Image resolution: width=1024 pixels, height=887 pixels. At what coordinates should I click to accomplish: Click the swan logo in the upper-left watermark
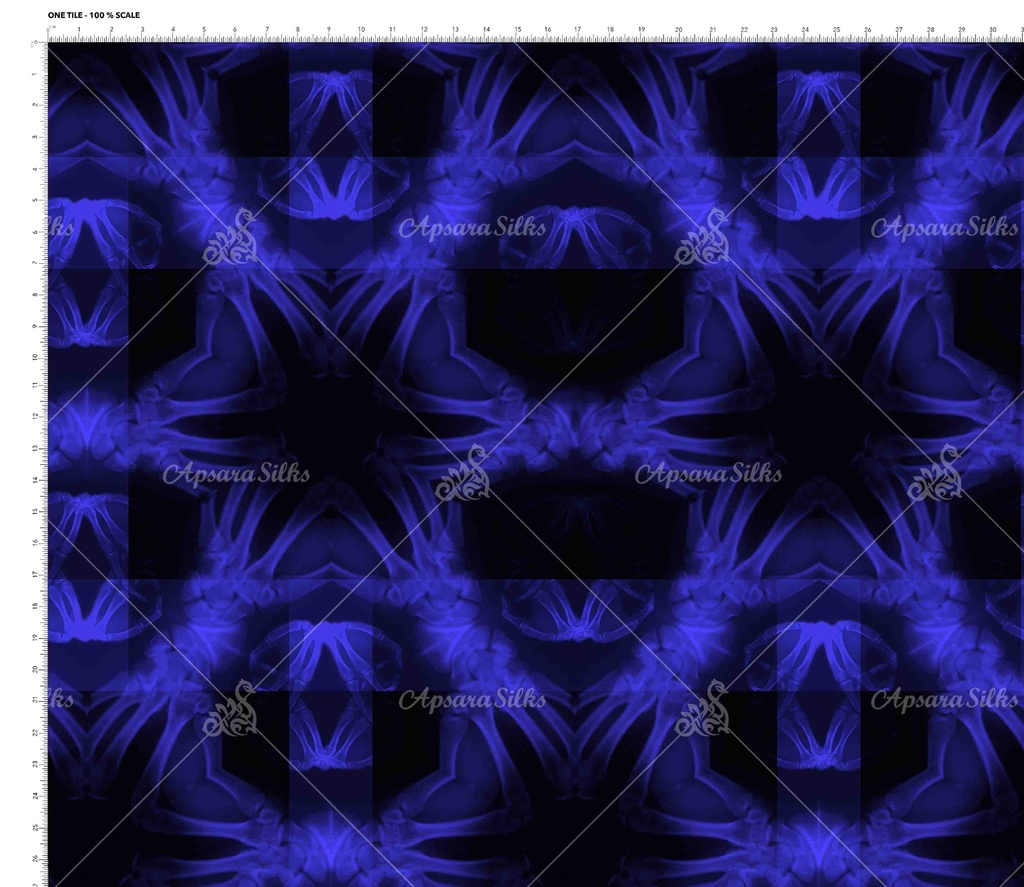pos(231,238)
